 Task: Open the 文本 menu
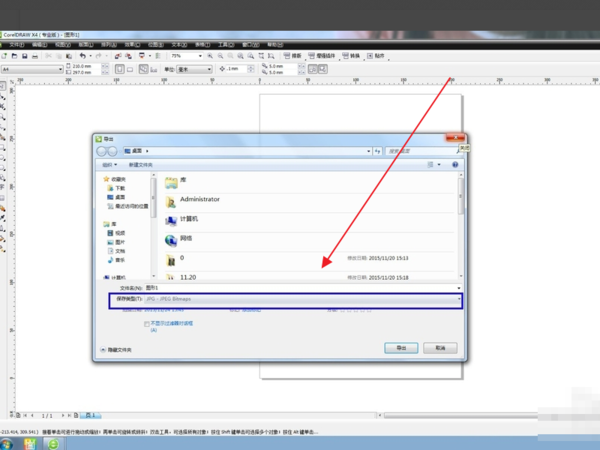[179, 45]
